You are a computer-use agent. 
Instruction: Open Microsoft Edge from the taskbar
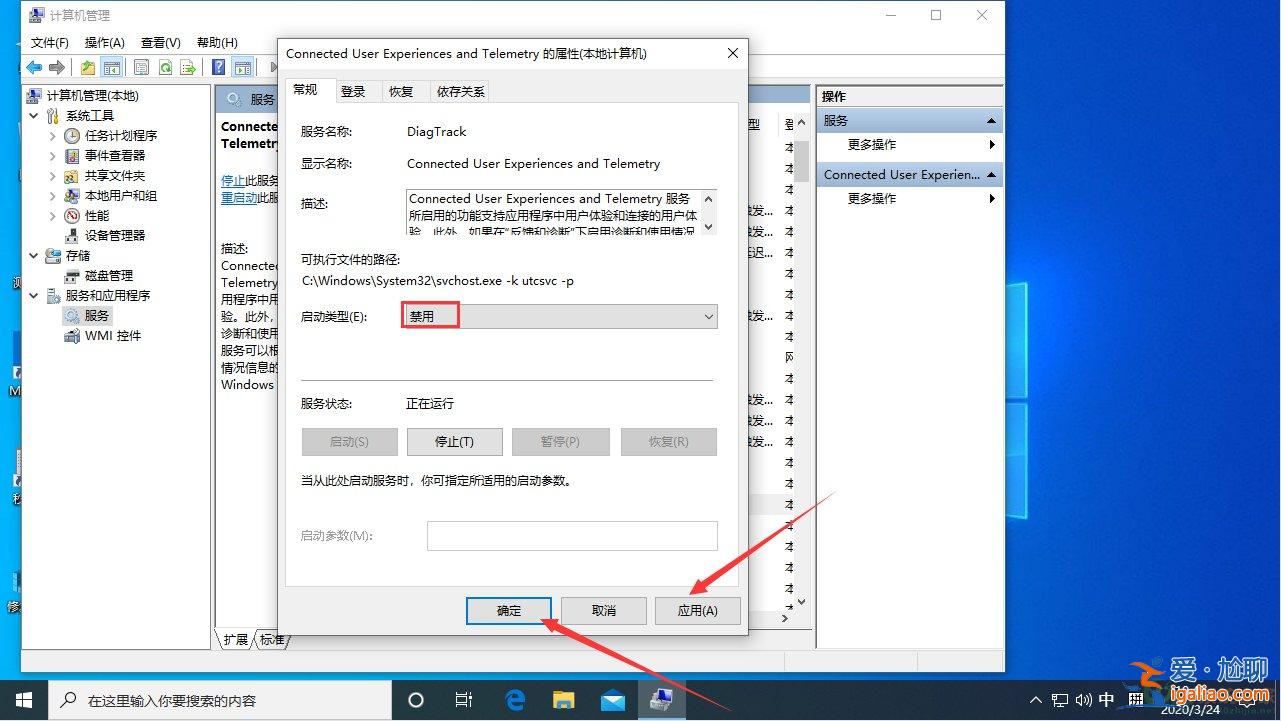coord(514,700)
